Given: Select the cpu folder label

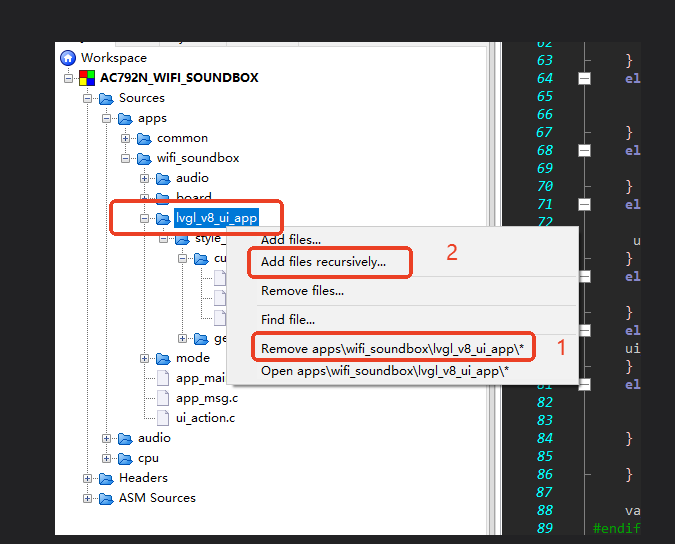Looking at the screenshot, I should [148, 458].
